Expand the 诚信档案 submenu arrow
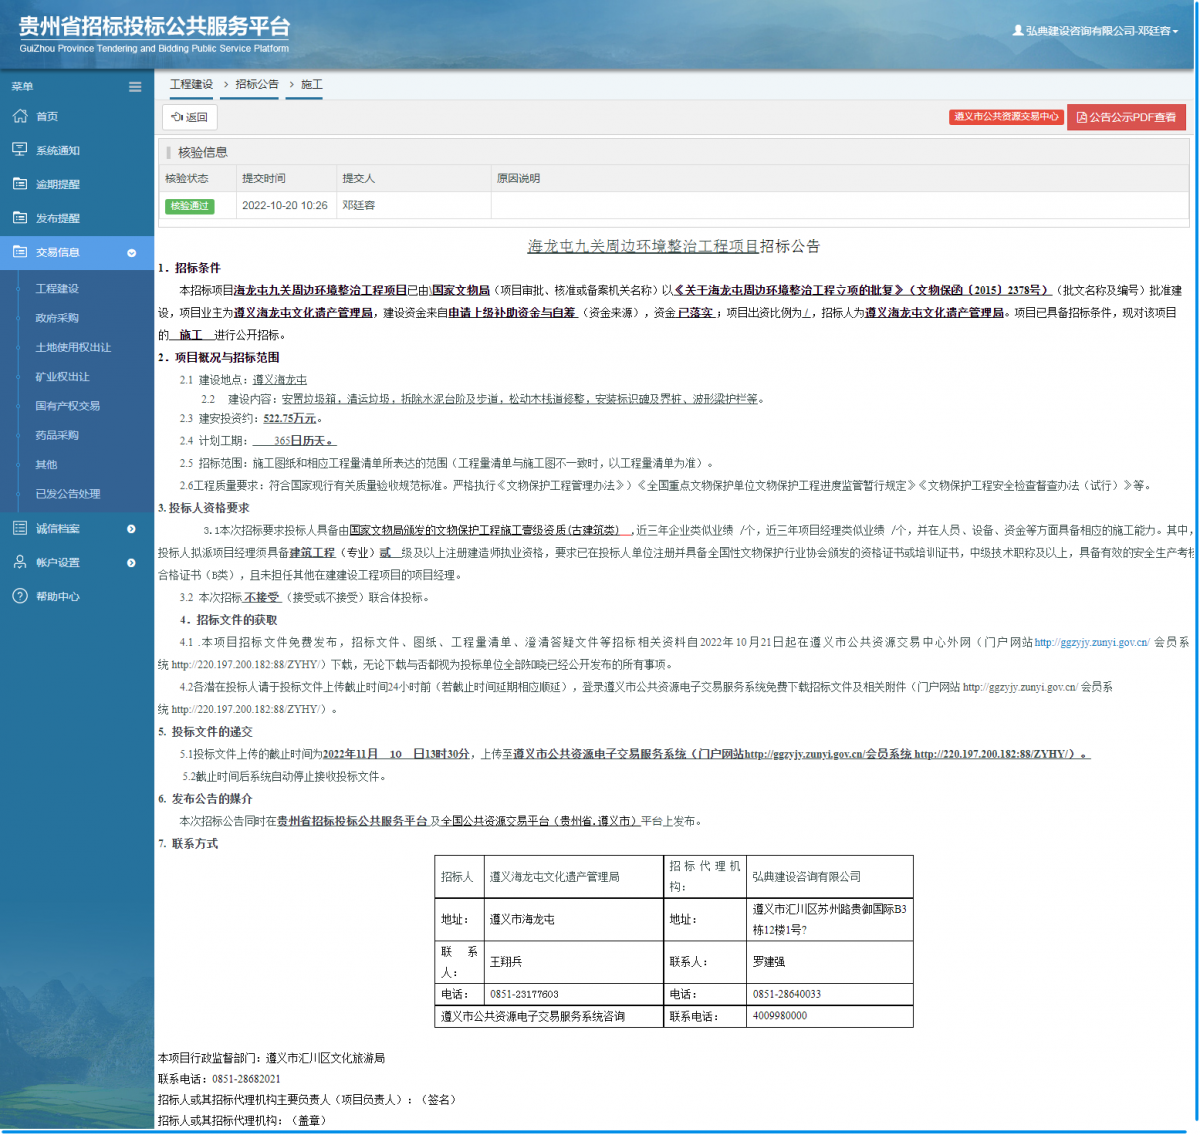1200x1135 pixels. coord(131,529)
